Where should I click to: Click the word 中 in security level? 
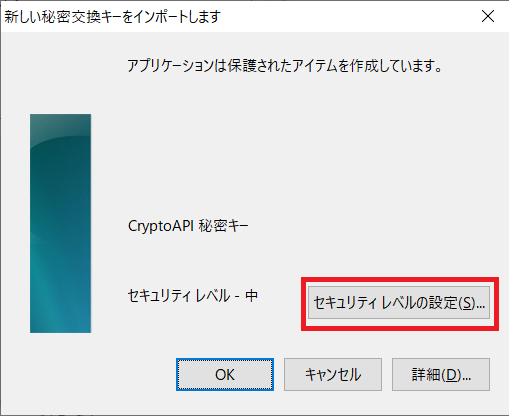pyautogui.click(x=251, y=296)
